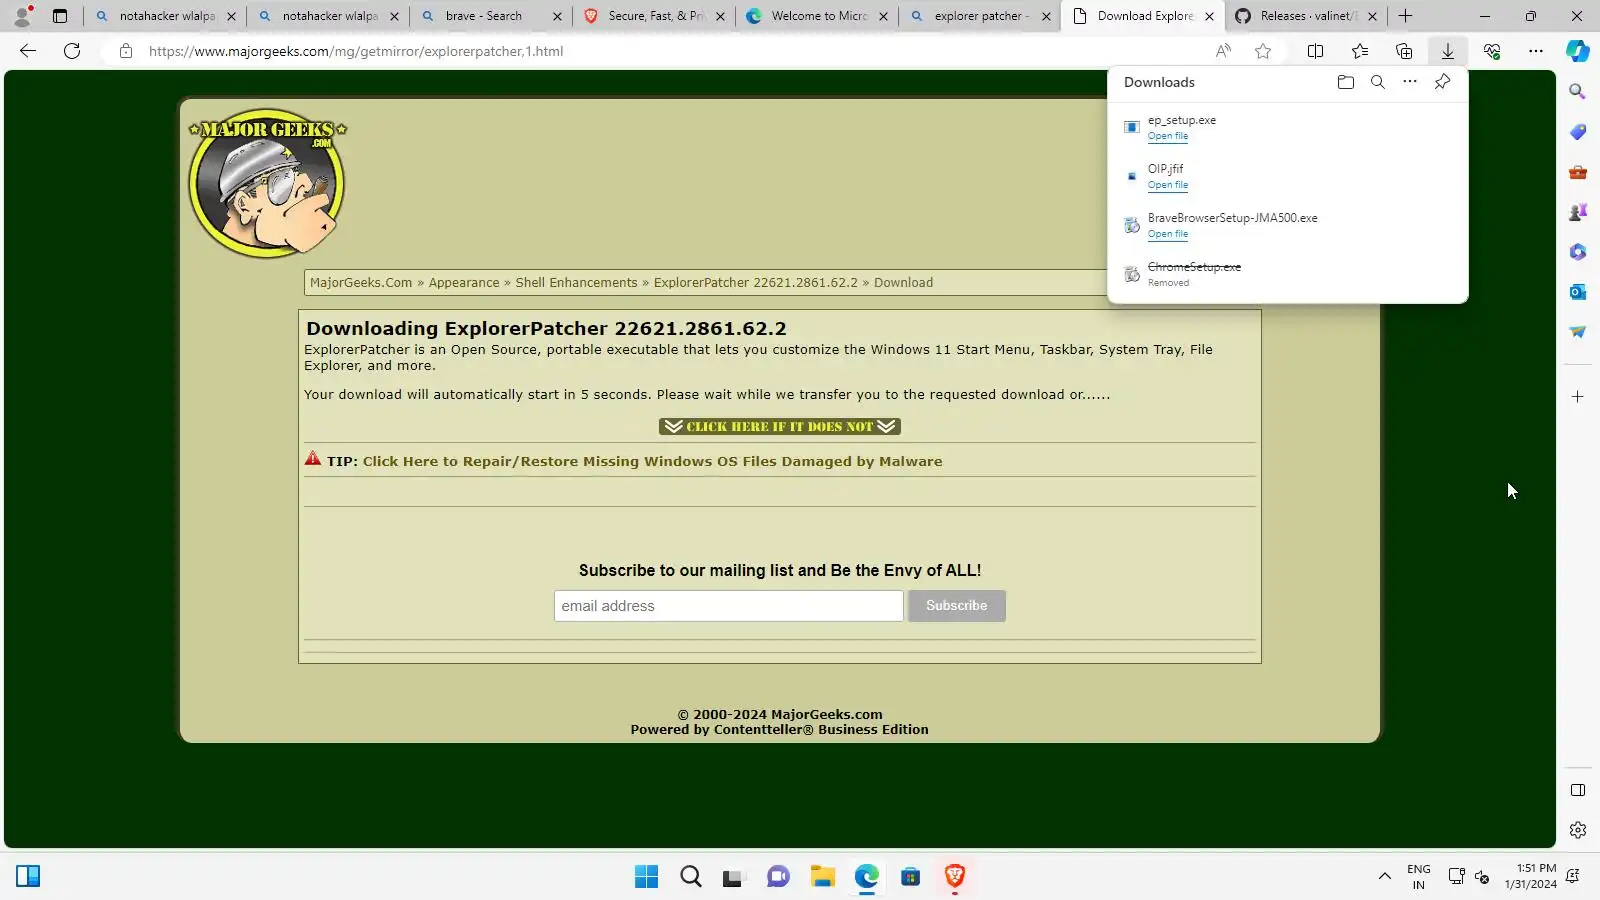Add a sidebar app with plus icon
This screenshot has height=900, width=1600.
tap(1578, 397)
